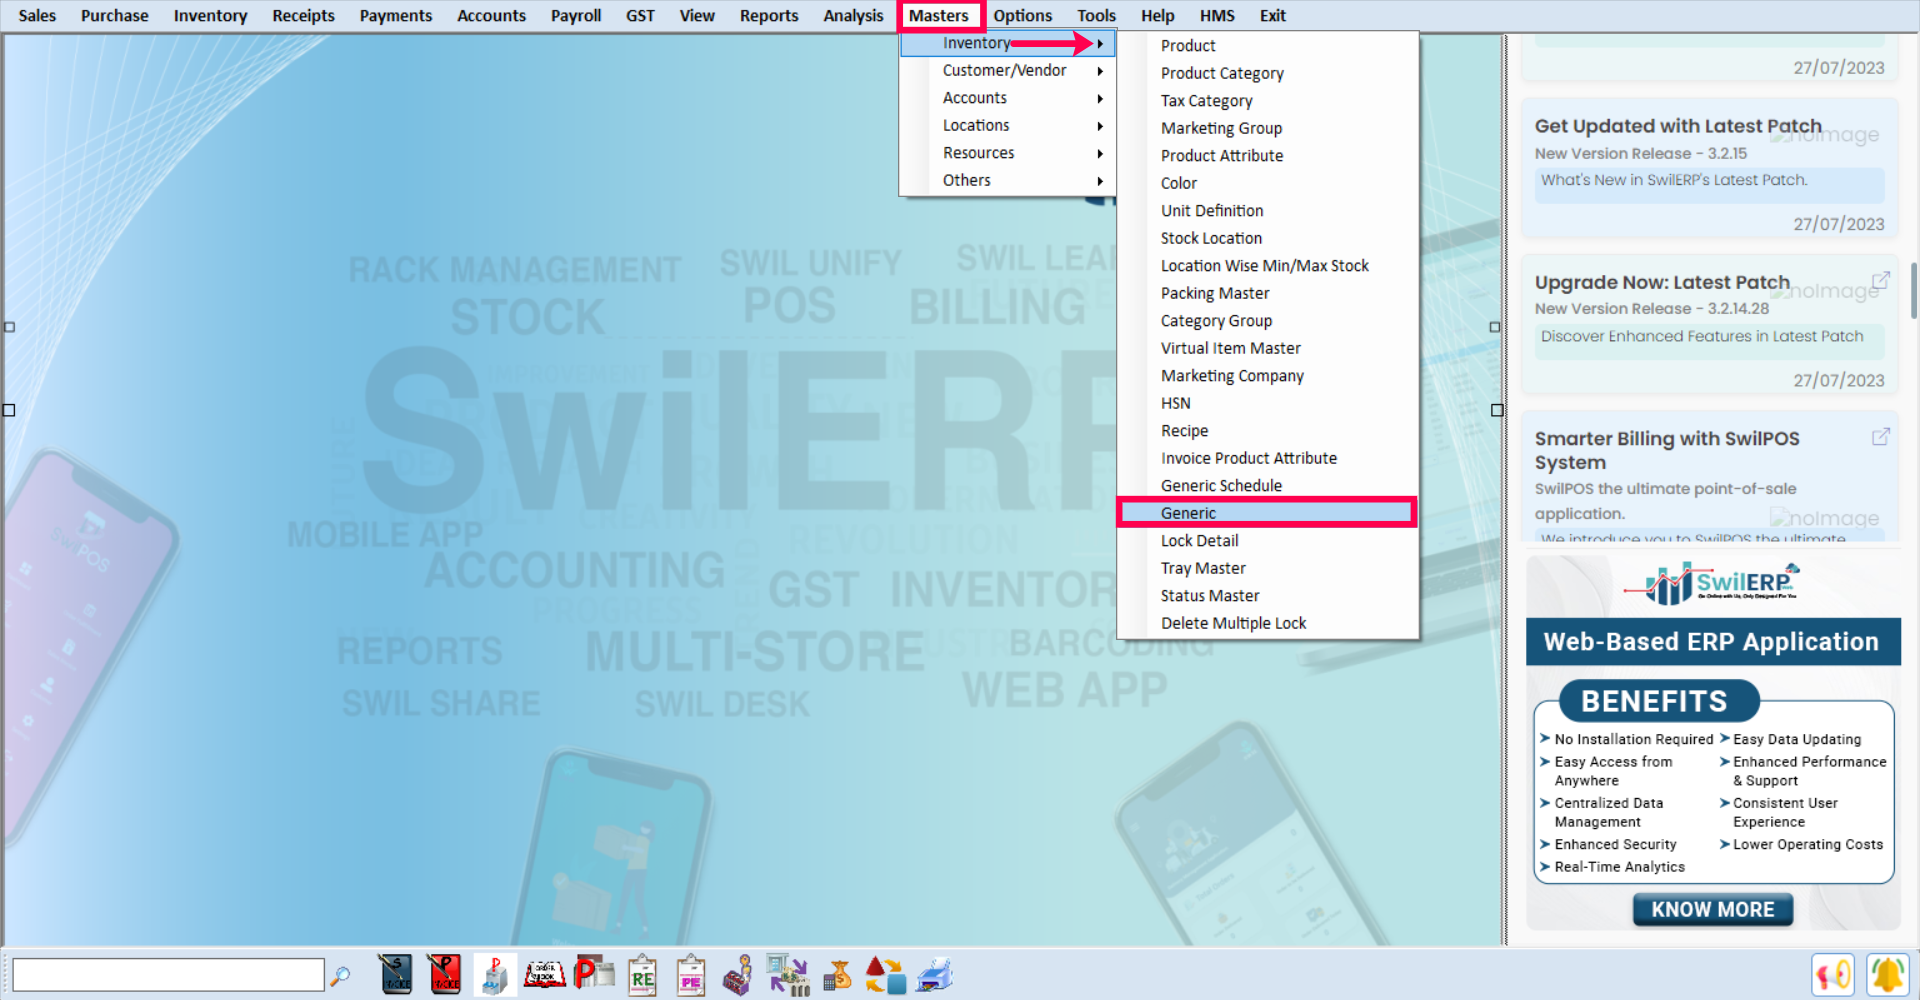
Task: Open Smarter Billing with SwilPOS System heading
Action: point(1667,451)
